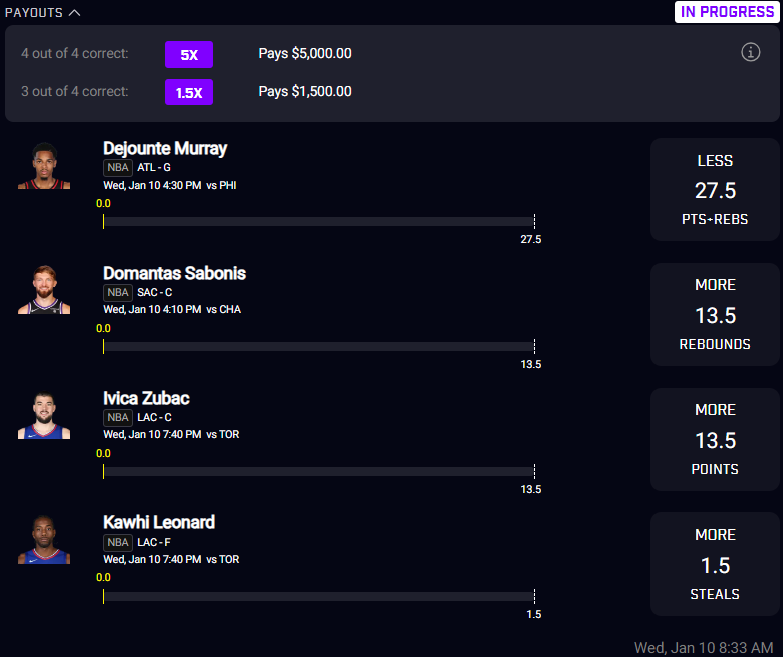
Task: Click NBA league tag for Kawhi Leonard
Action: tap(118, 542)
